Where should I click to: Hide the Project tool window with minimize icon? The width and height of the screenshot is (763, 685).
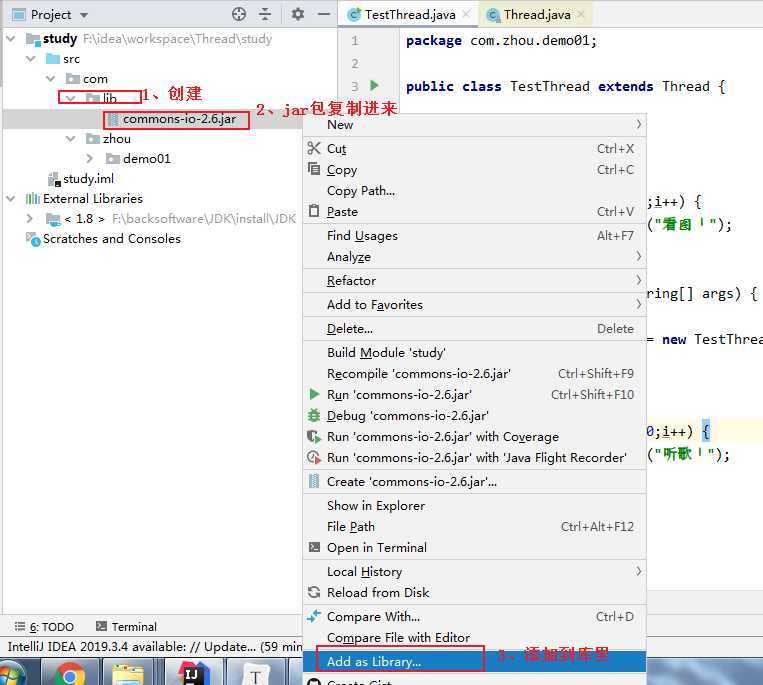point(324,14)
